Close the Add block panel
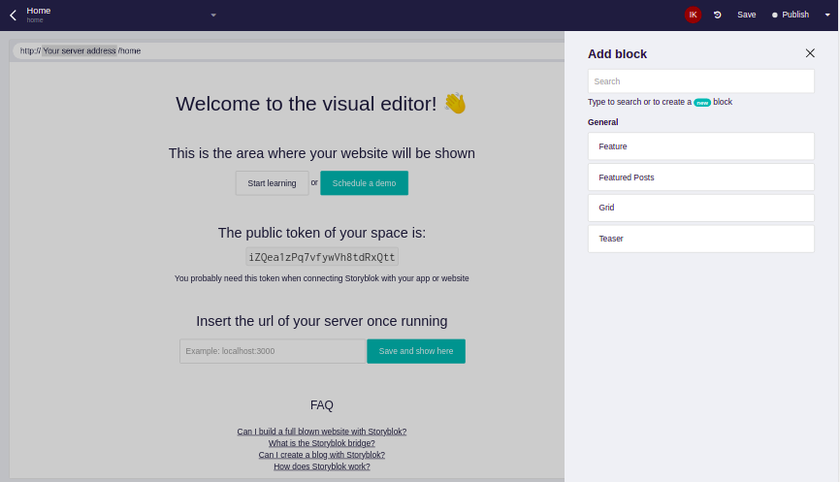Viewport: 840px width, 482px height. point(810,53)
